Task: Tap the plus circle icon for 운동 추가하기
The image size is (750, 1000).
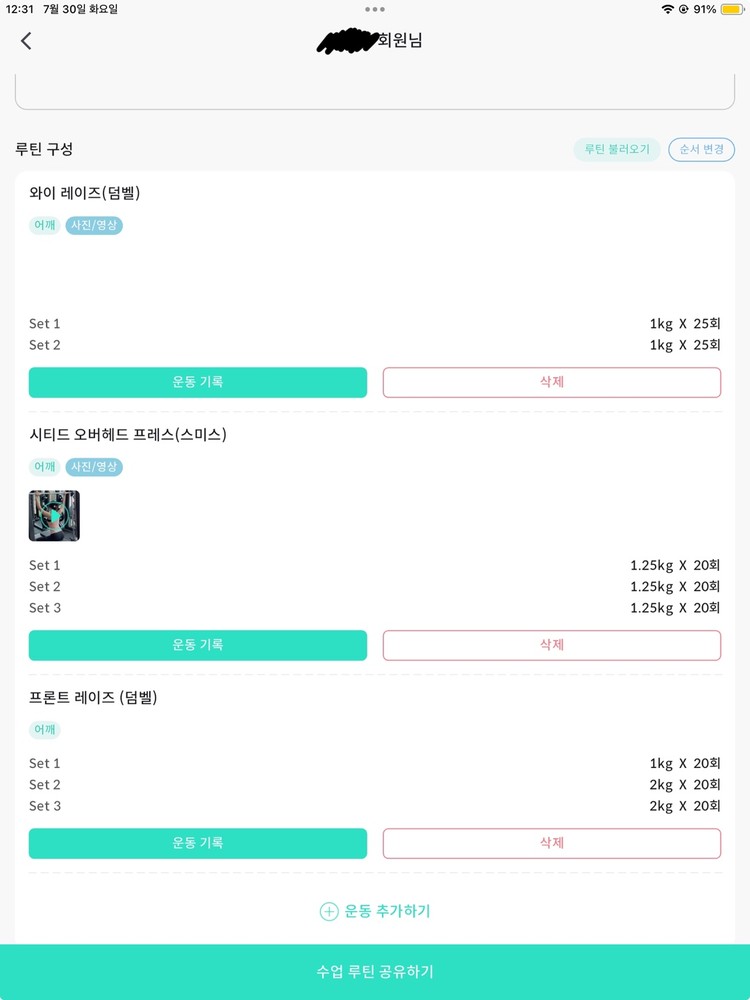Action: pos(329,911)
